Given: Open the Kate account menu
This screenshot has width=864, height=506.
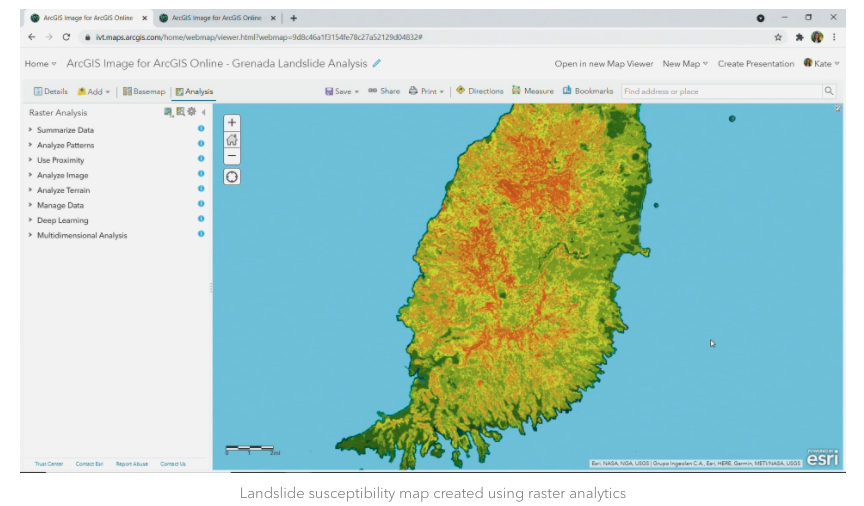Looking at the screenshot, I should [x=822, y=63].
